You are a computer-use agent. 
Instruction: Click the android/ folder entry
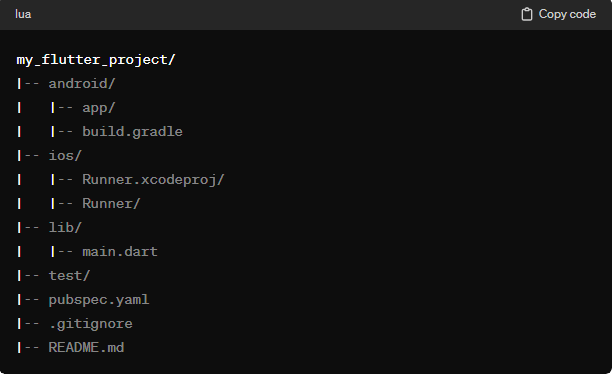pos(82,84)
